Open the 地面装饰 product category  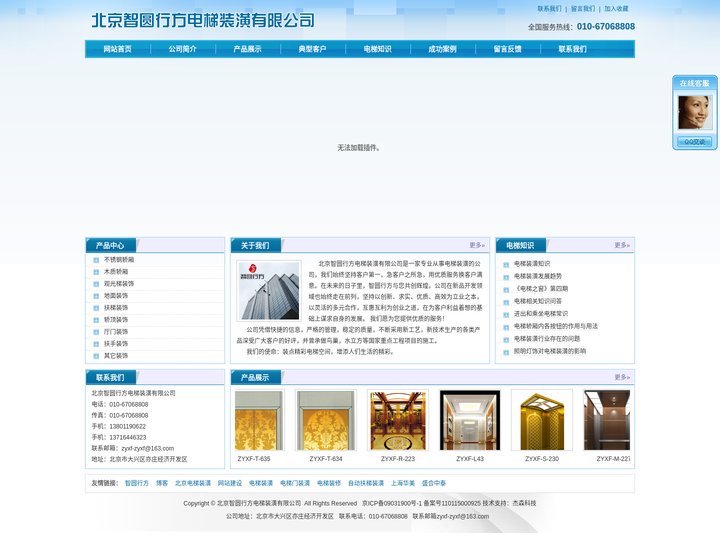coord(116,296)
